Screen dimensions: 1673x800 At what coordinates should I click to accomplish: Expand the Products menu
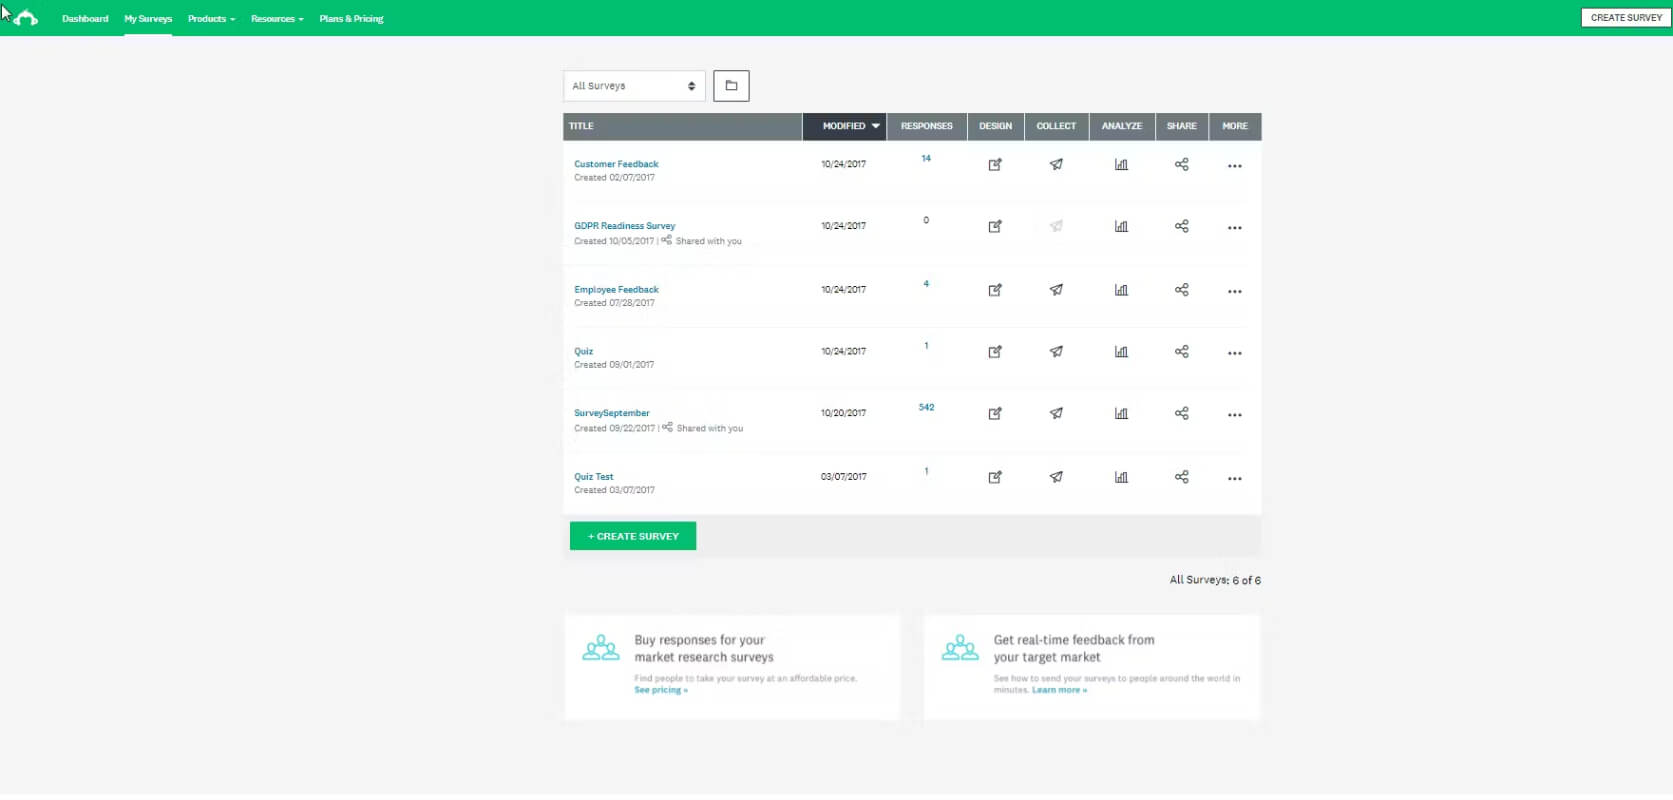(x=211, y=19)
